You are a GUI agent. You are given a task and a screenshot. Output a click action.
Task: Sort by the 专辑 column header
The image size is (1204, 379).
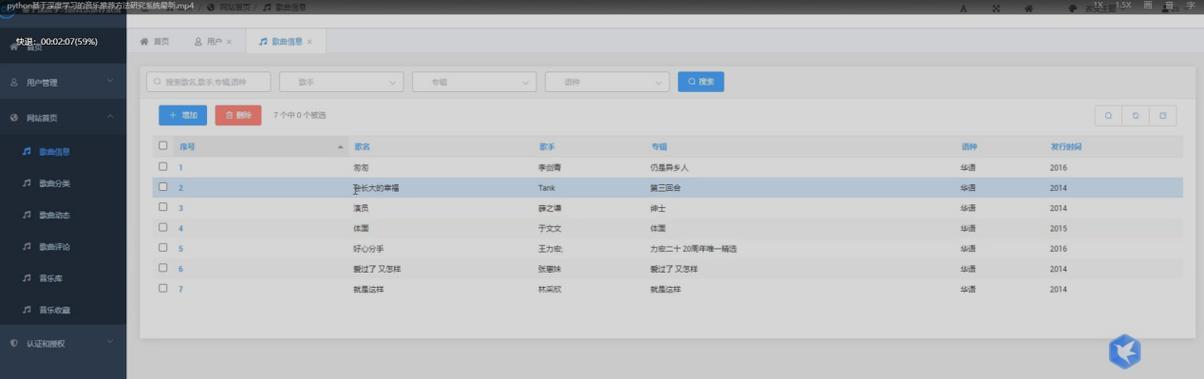pos(659,147)
